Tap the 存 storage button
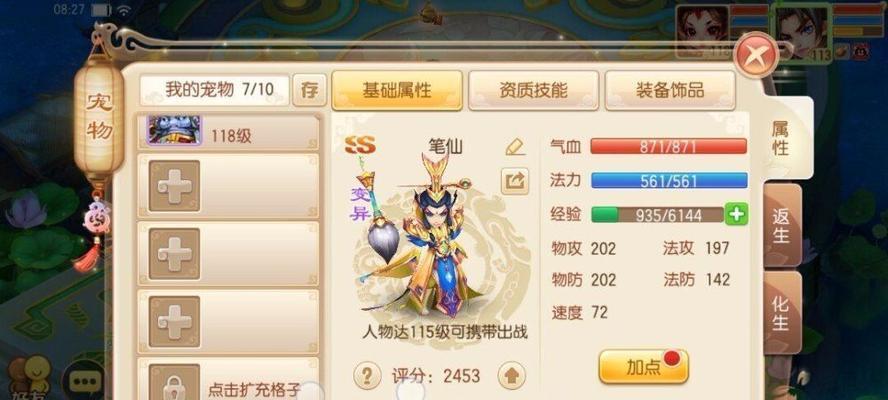 click(x=309, y=91)
